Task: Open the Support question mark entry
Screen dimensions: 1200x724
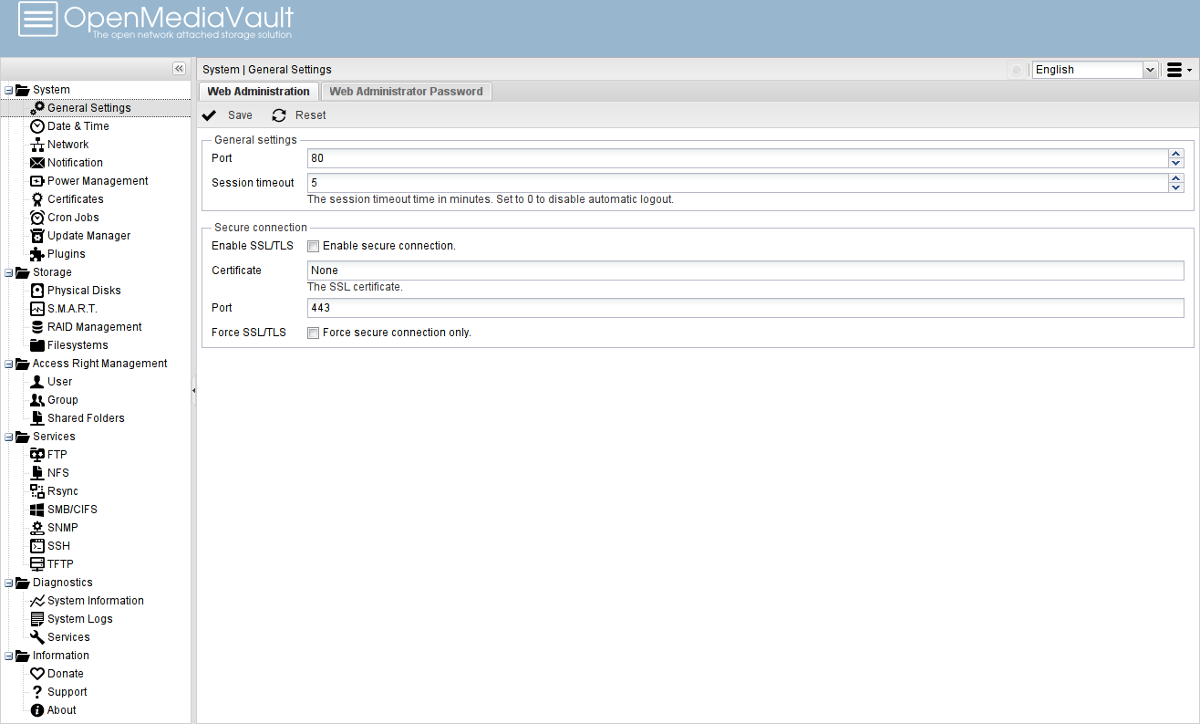Action: 59,692
